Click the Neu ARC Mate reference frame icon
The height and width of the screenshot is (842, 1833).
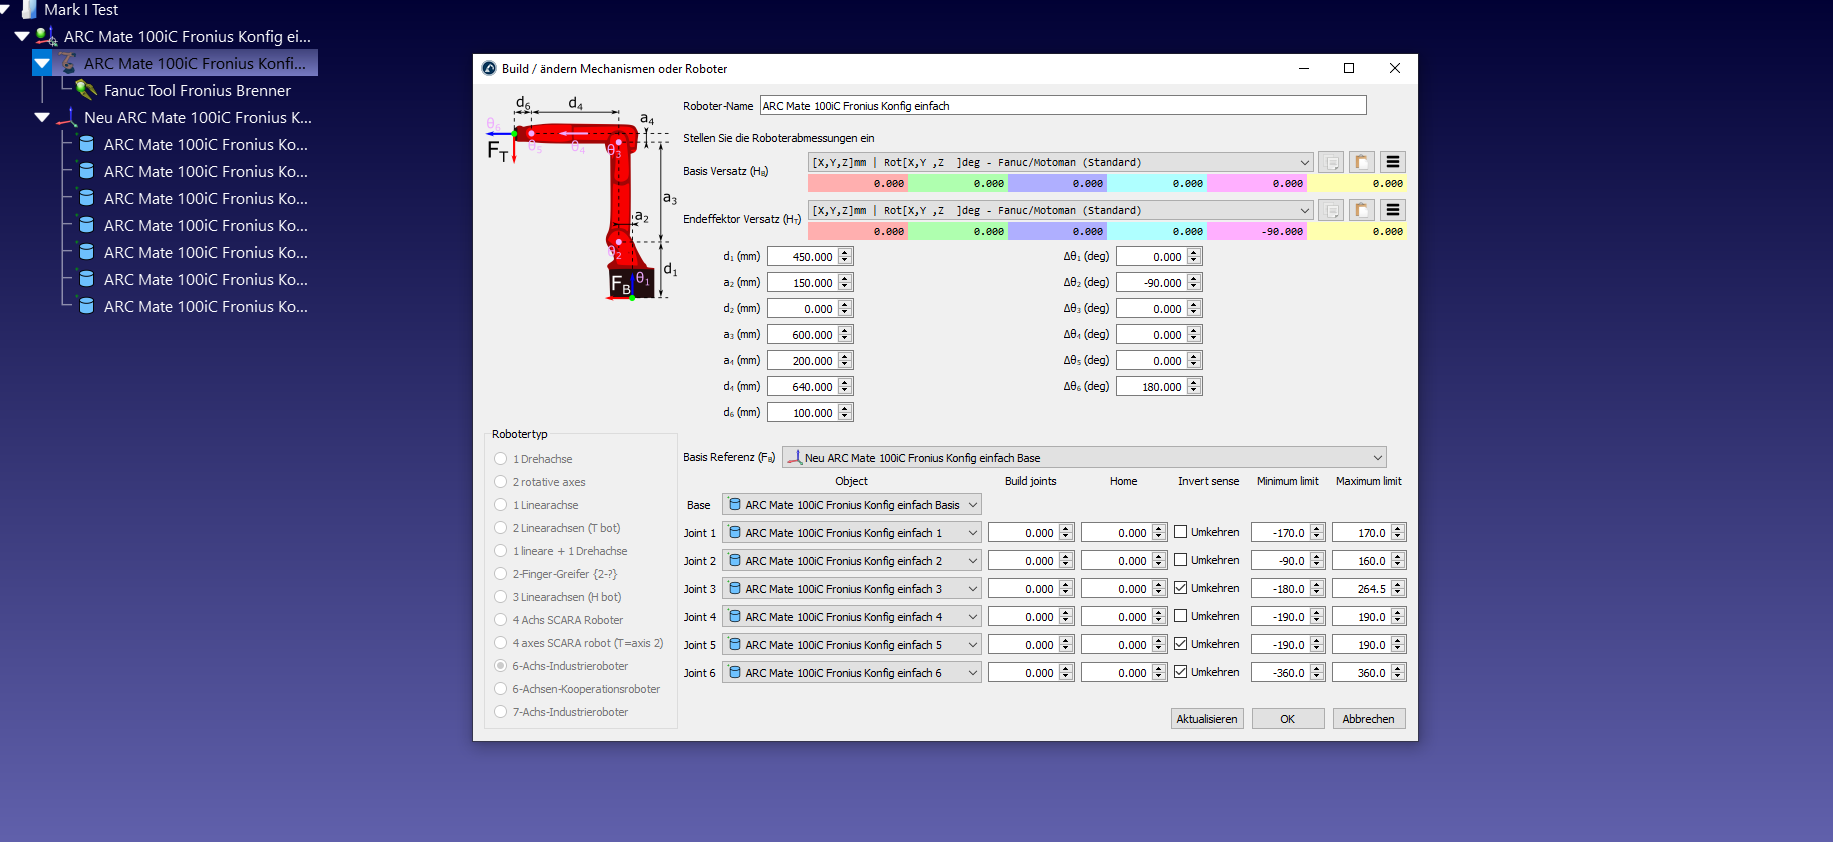tap(67, 118)
